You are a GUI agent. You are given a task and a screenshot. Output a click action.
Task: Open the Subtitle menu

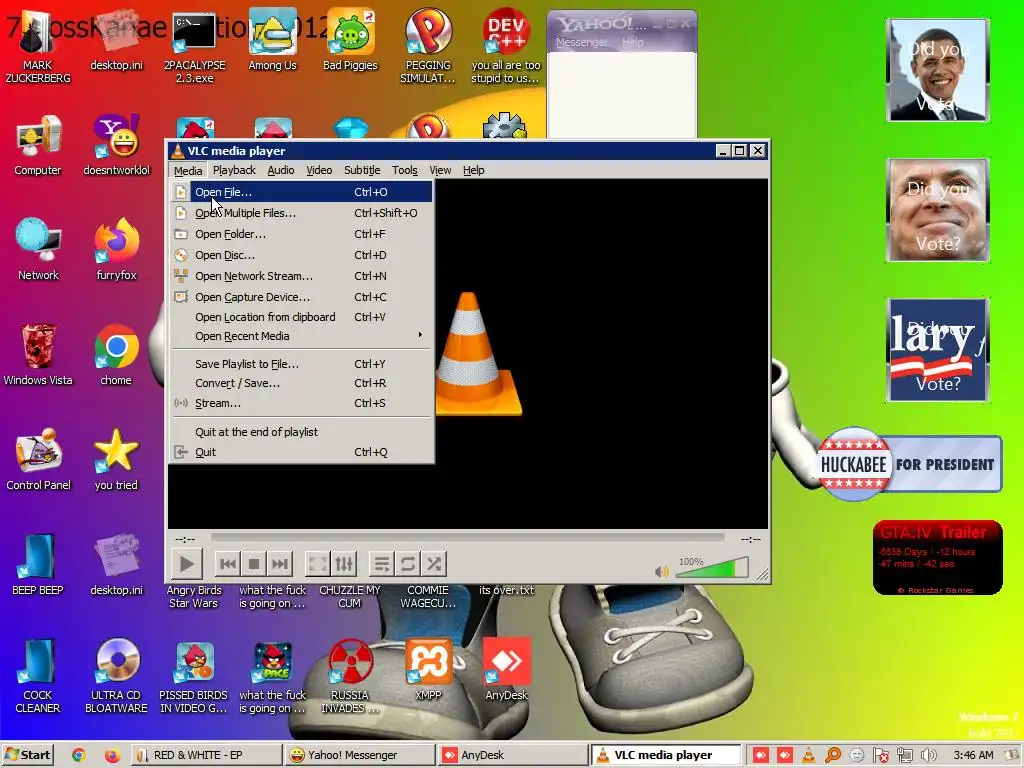coord(362,170)
